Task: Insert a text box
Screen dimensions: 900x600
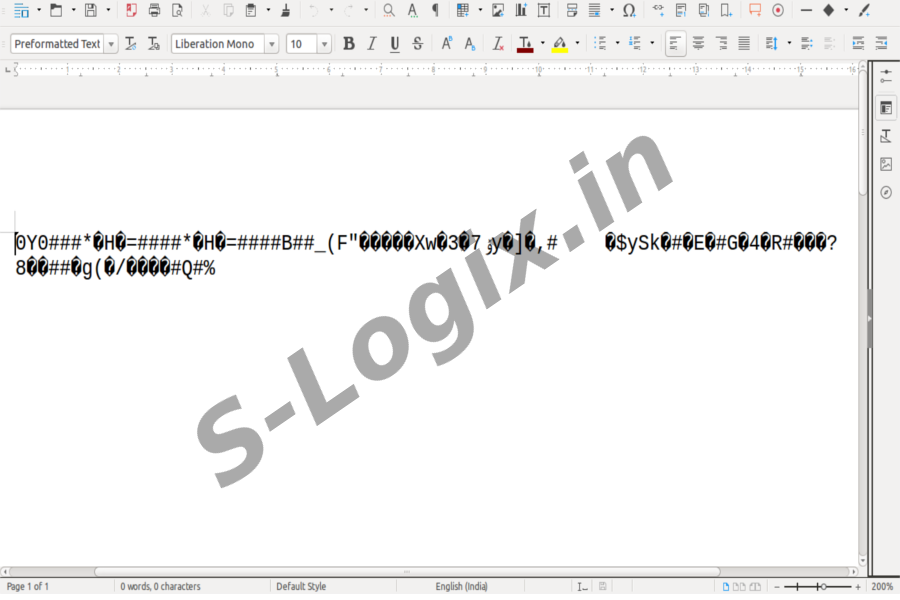Action: pyautogui.click(x=544, y=10)
